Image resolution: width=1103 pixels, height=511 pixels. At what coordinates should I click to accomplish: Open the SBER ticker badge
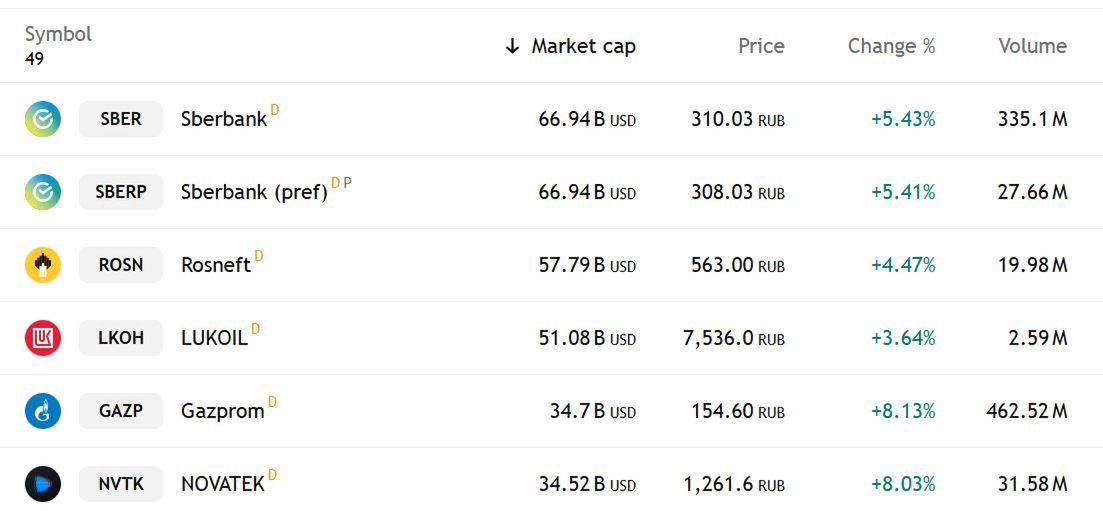pos(121,119)
